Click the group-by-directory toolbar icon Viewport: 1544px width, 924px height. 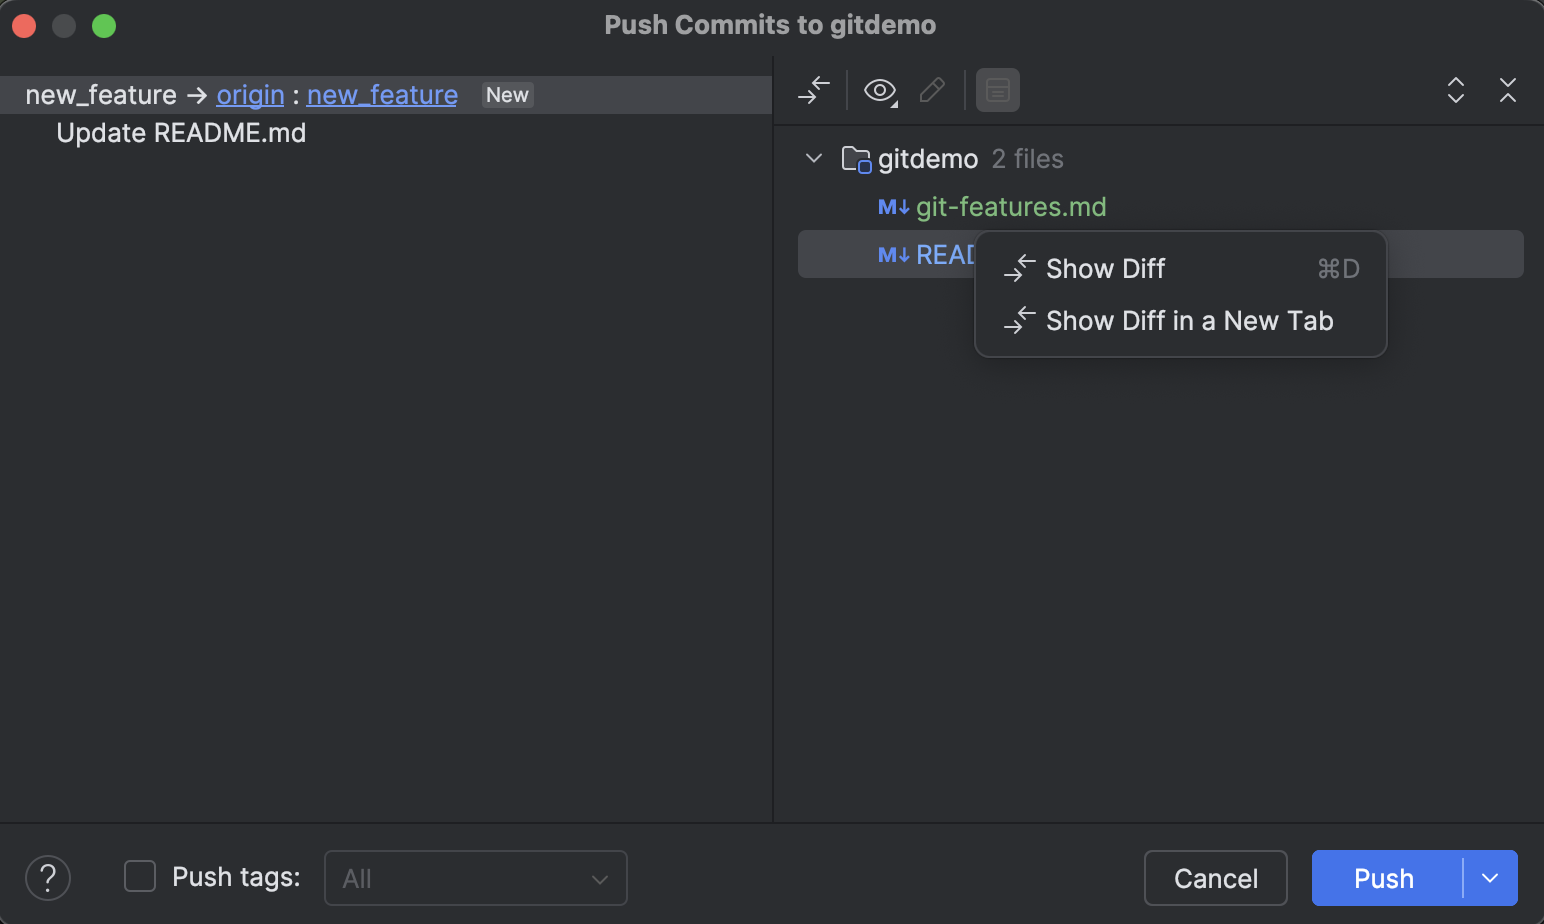coord(997,90)
